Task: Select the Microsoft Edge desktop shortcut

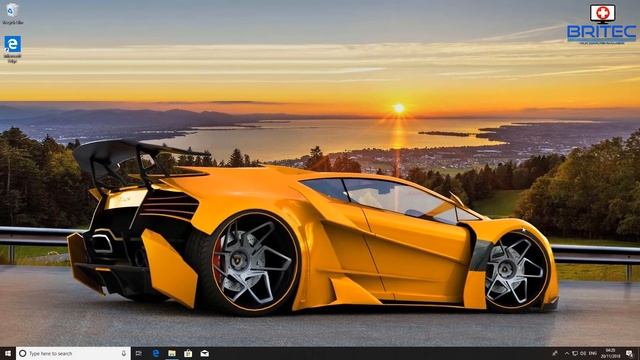Action: click(12, 49)
